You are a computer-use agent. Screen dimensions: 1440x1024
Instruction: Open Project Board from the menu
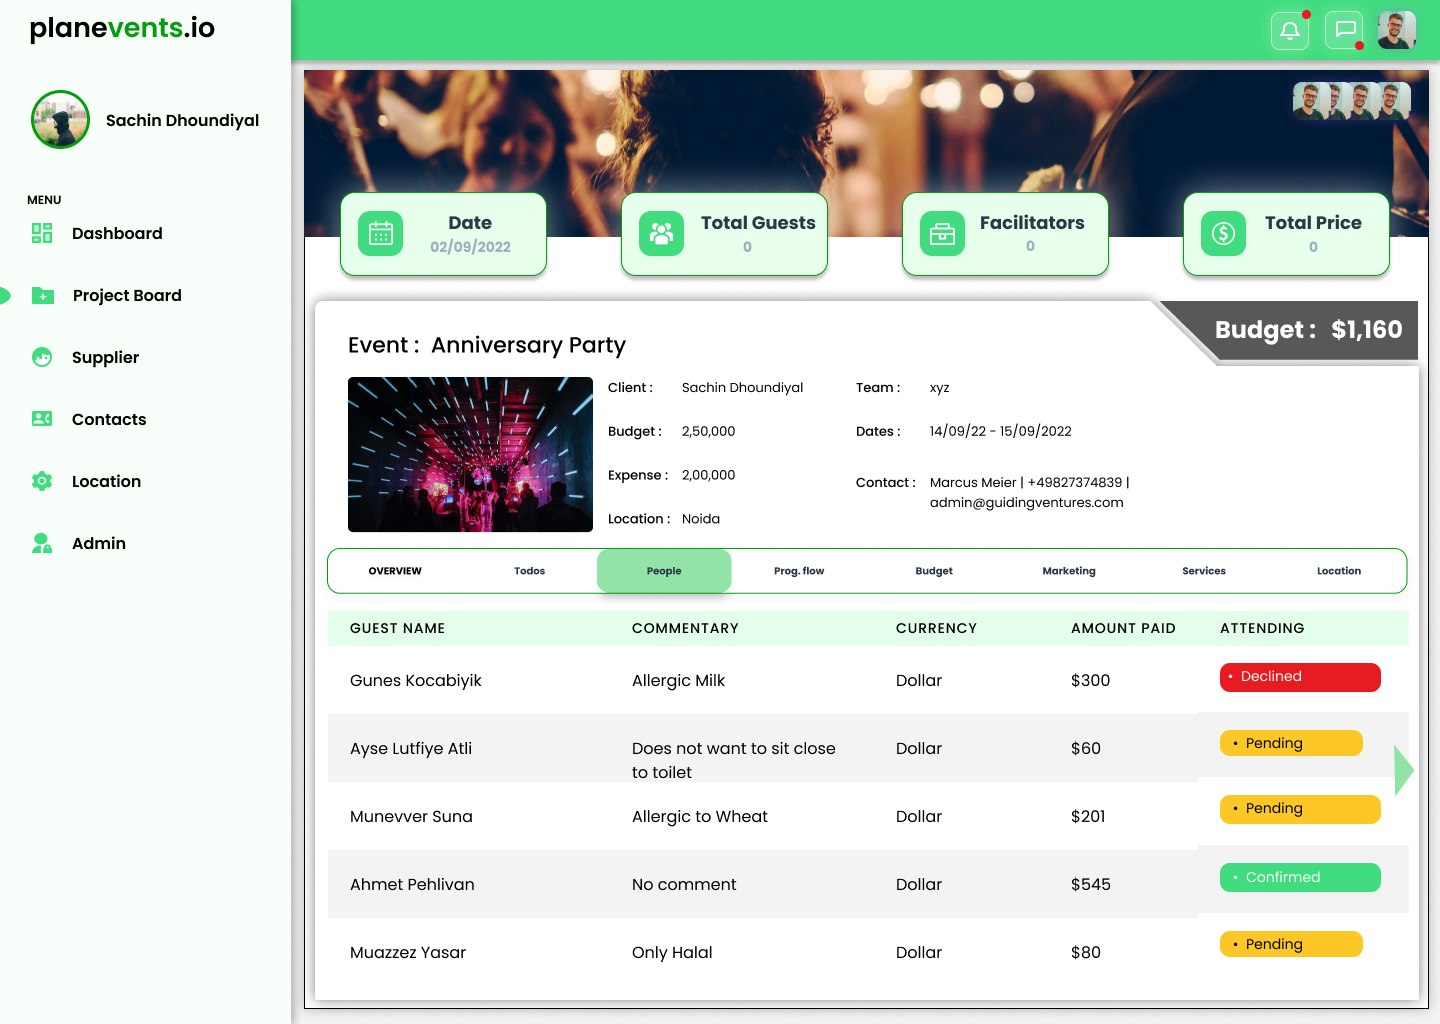point(127,295)
